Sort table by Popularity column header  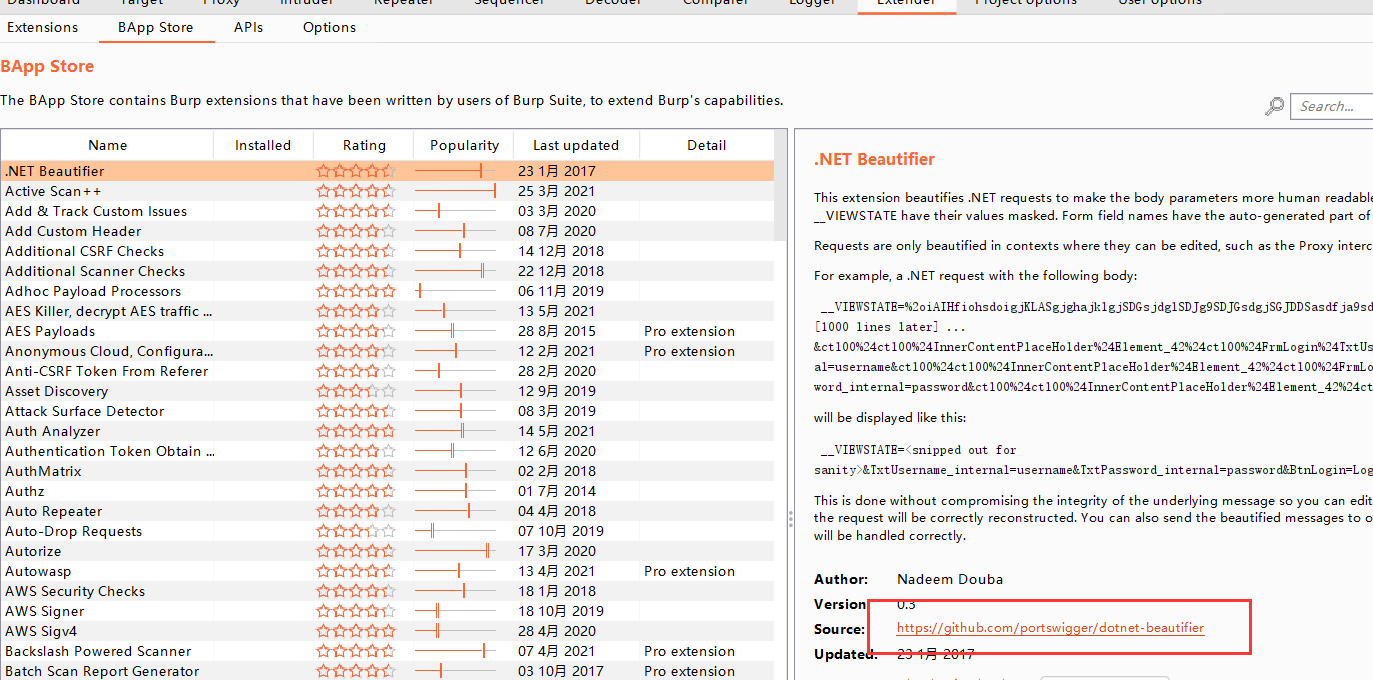(464, 145)
